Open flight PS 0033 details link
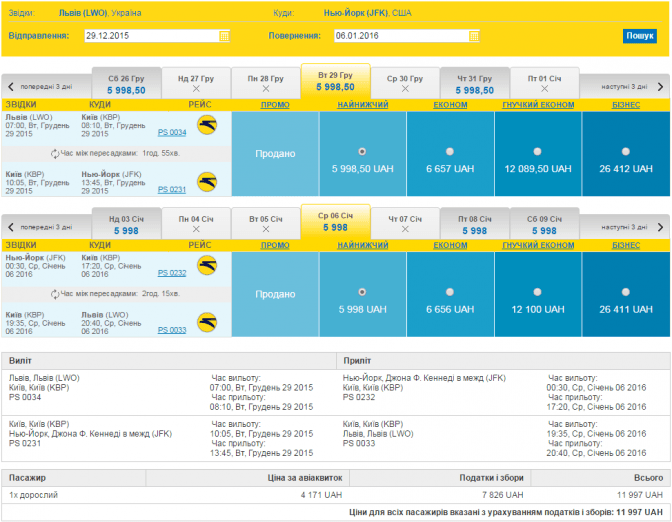The image size is (672, 522). tap(172, 330)
